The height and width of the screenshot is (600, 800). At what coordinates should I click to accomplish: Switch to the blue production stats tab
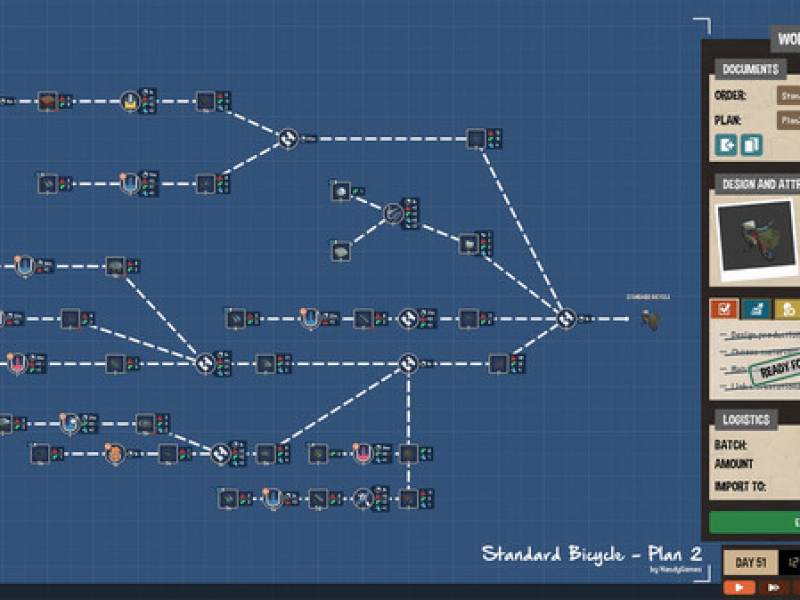tap(756, 309)
